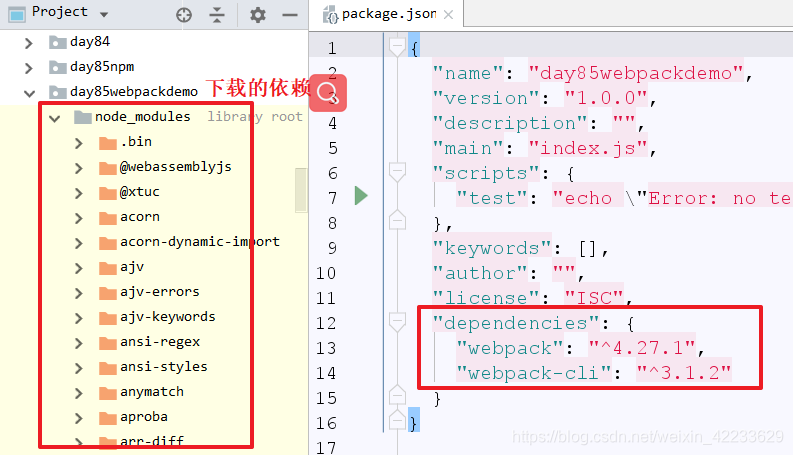The width and height of the screenshot is (793, 455).
Task: Click the "1.0.0" version value
Action: coord(606,98)
